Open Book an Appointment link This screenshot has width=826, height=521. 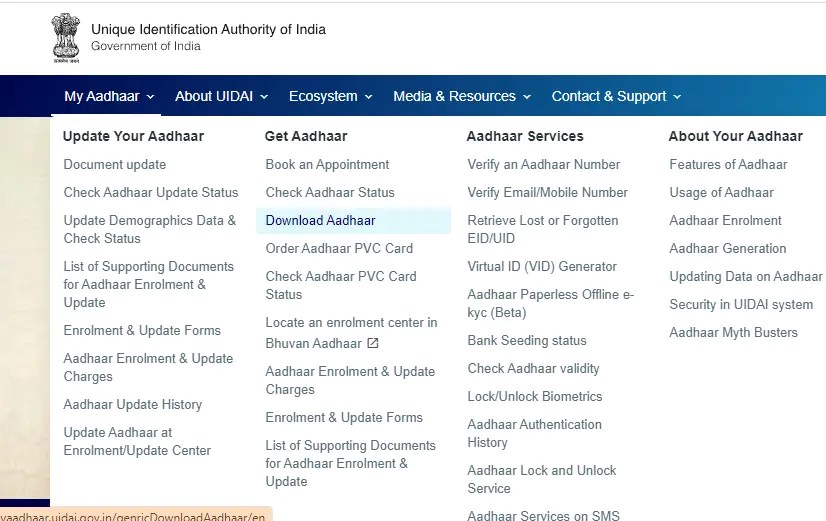click(x=327, y=164)
